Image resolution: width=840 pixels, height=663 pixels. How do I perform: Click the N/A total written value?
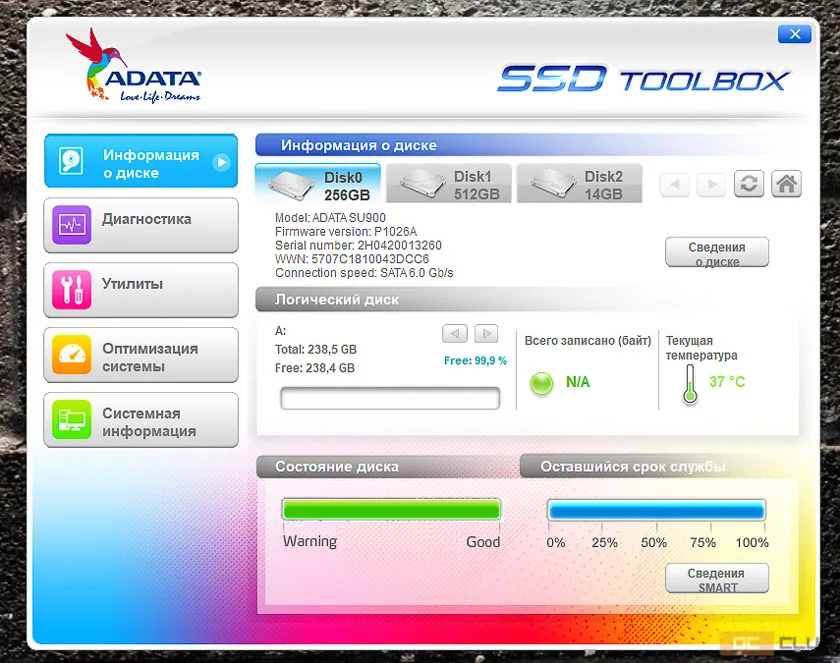[578, 382]
